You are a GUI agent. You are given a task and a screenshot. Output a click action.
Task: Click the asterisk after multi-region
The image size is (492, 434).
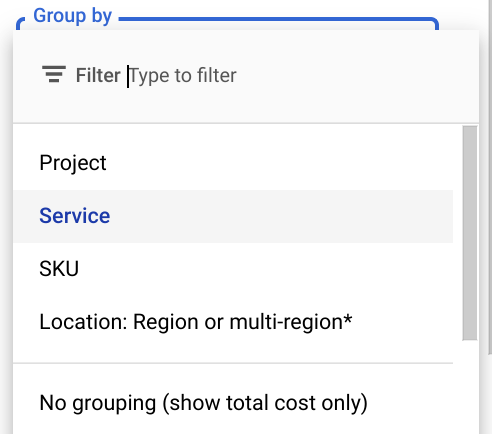click(x=348, y=318)
